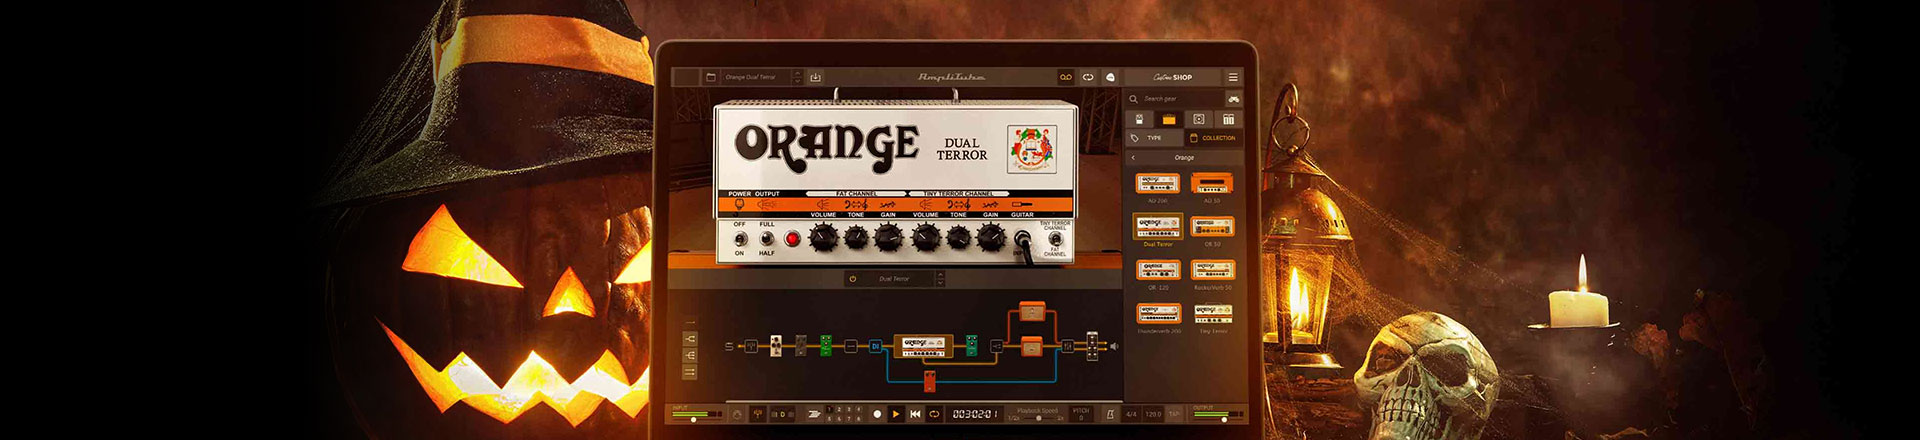Viewport: 1920px width, 440px height.
Task: Adjust the OUTPUT level slider
Action: [1218, 418]
